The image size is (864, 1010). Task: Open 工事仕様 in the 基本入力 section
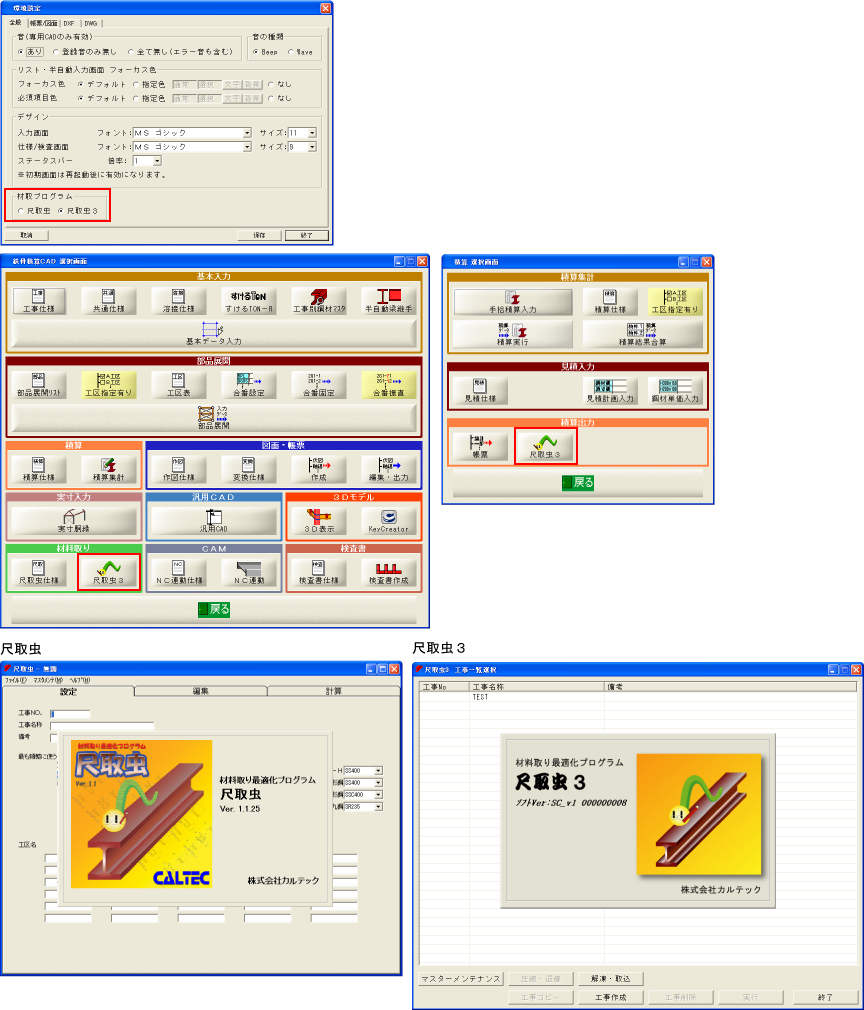(39, 301)
